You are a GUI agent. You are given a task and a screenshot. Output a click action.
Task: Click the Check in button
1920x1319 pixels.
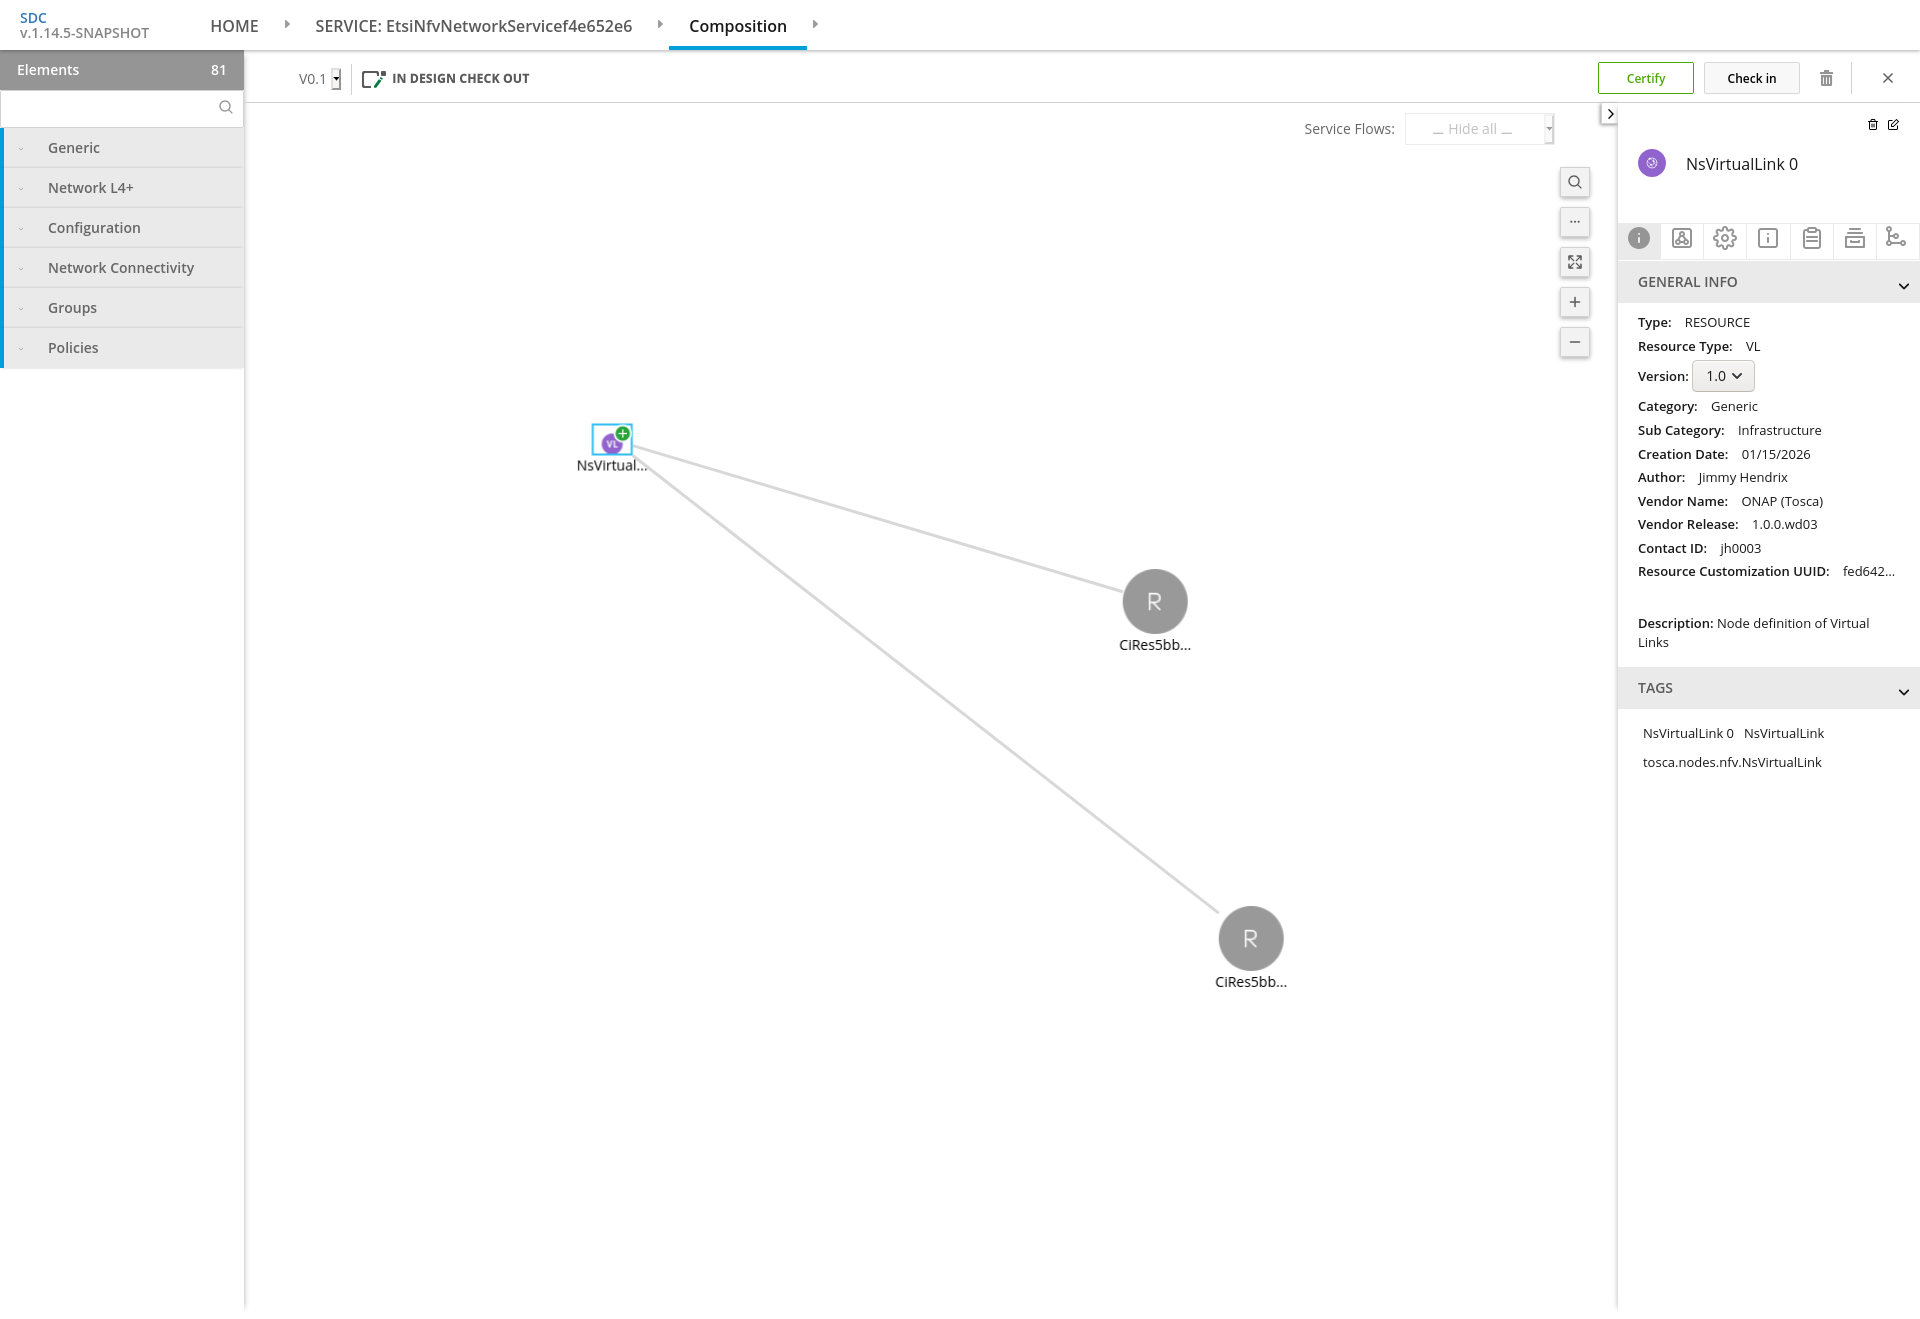pyautogui.click(x=1751, y=78)
